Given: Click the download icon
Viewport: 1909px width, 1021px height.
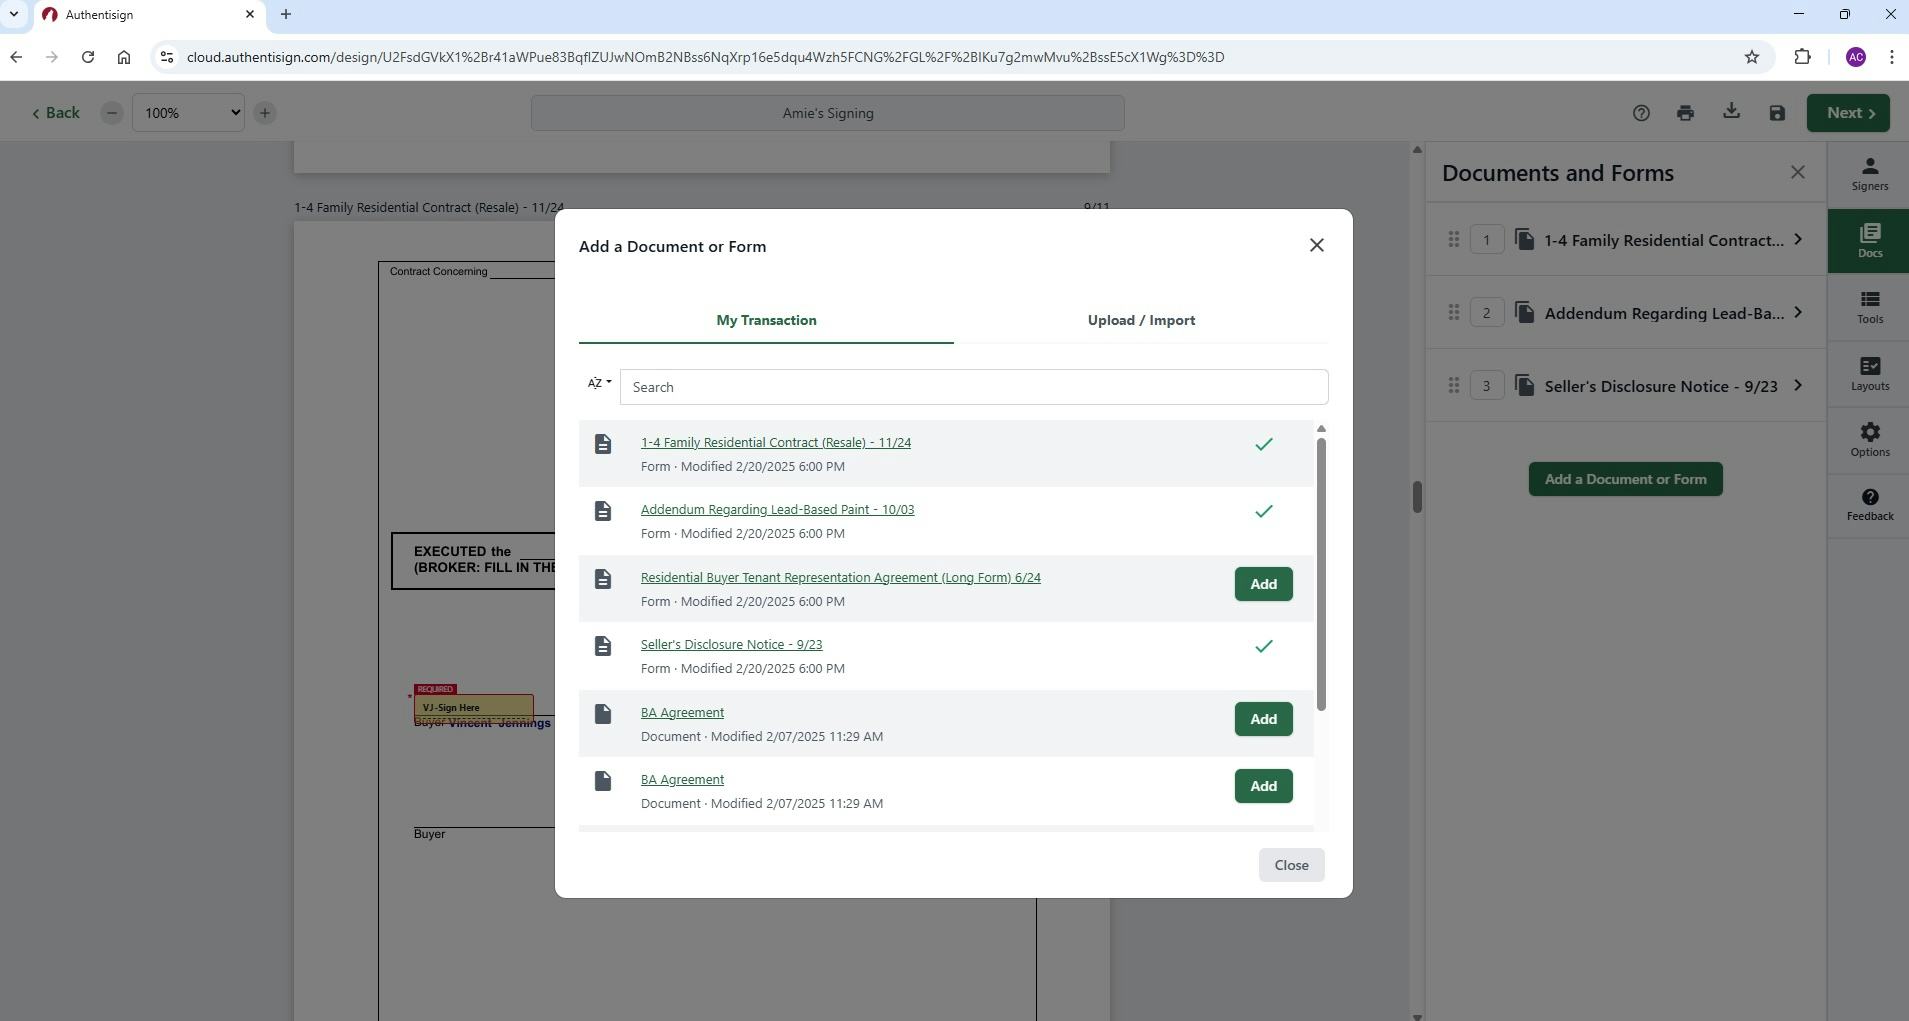Looking at the screenshot, I should click(x=1731, y=112).
